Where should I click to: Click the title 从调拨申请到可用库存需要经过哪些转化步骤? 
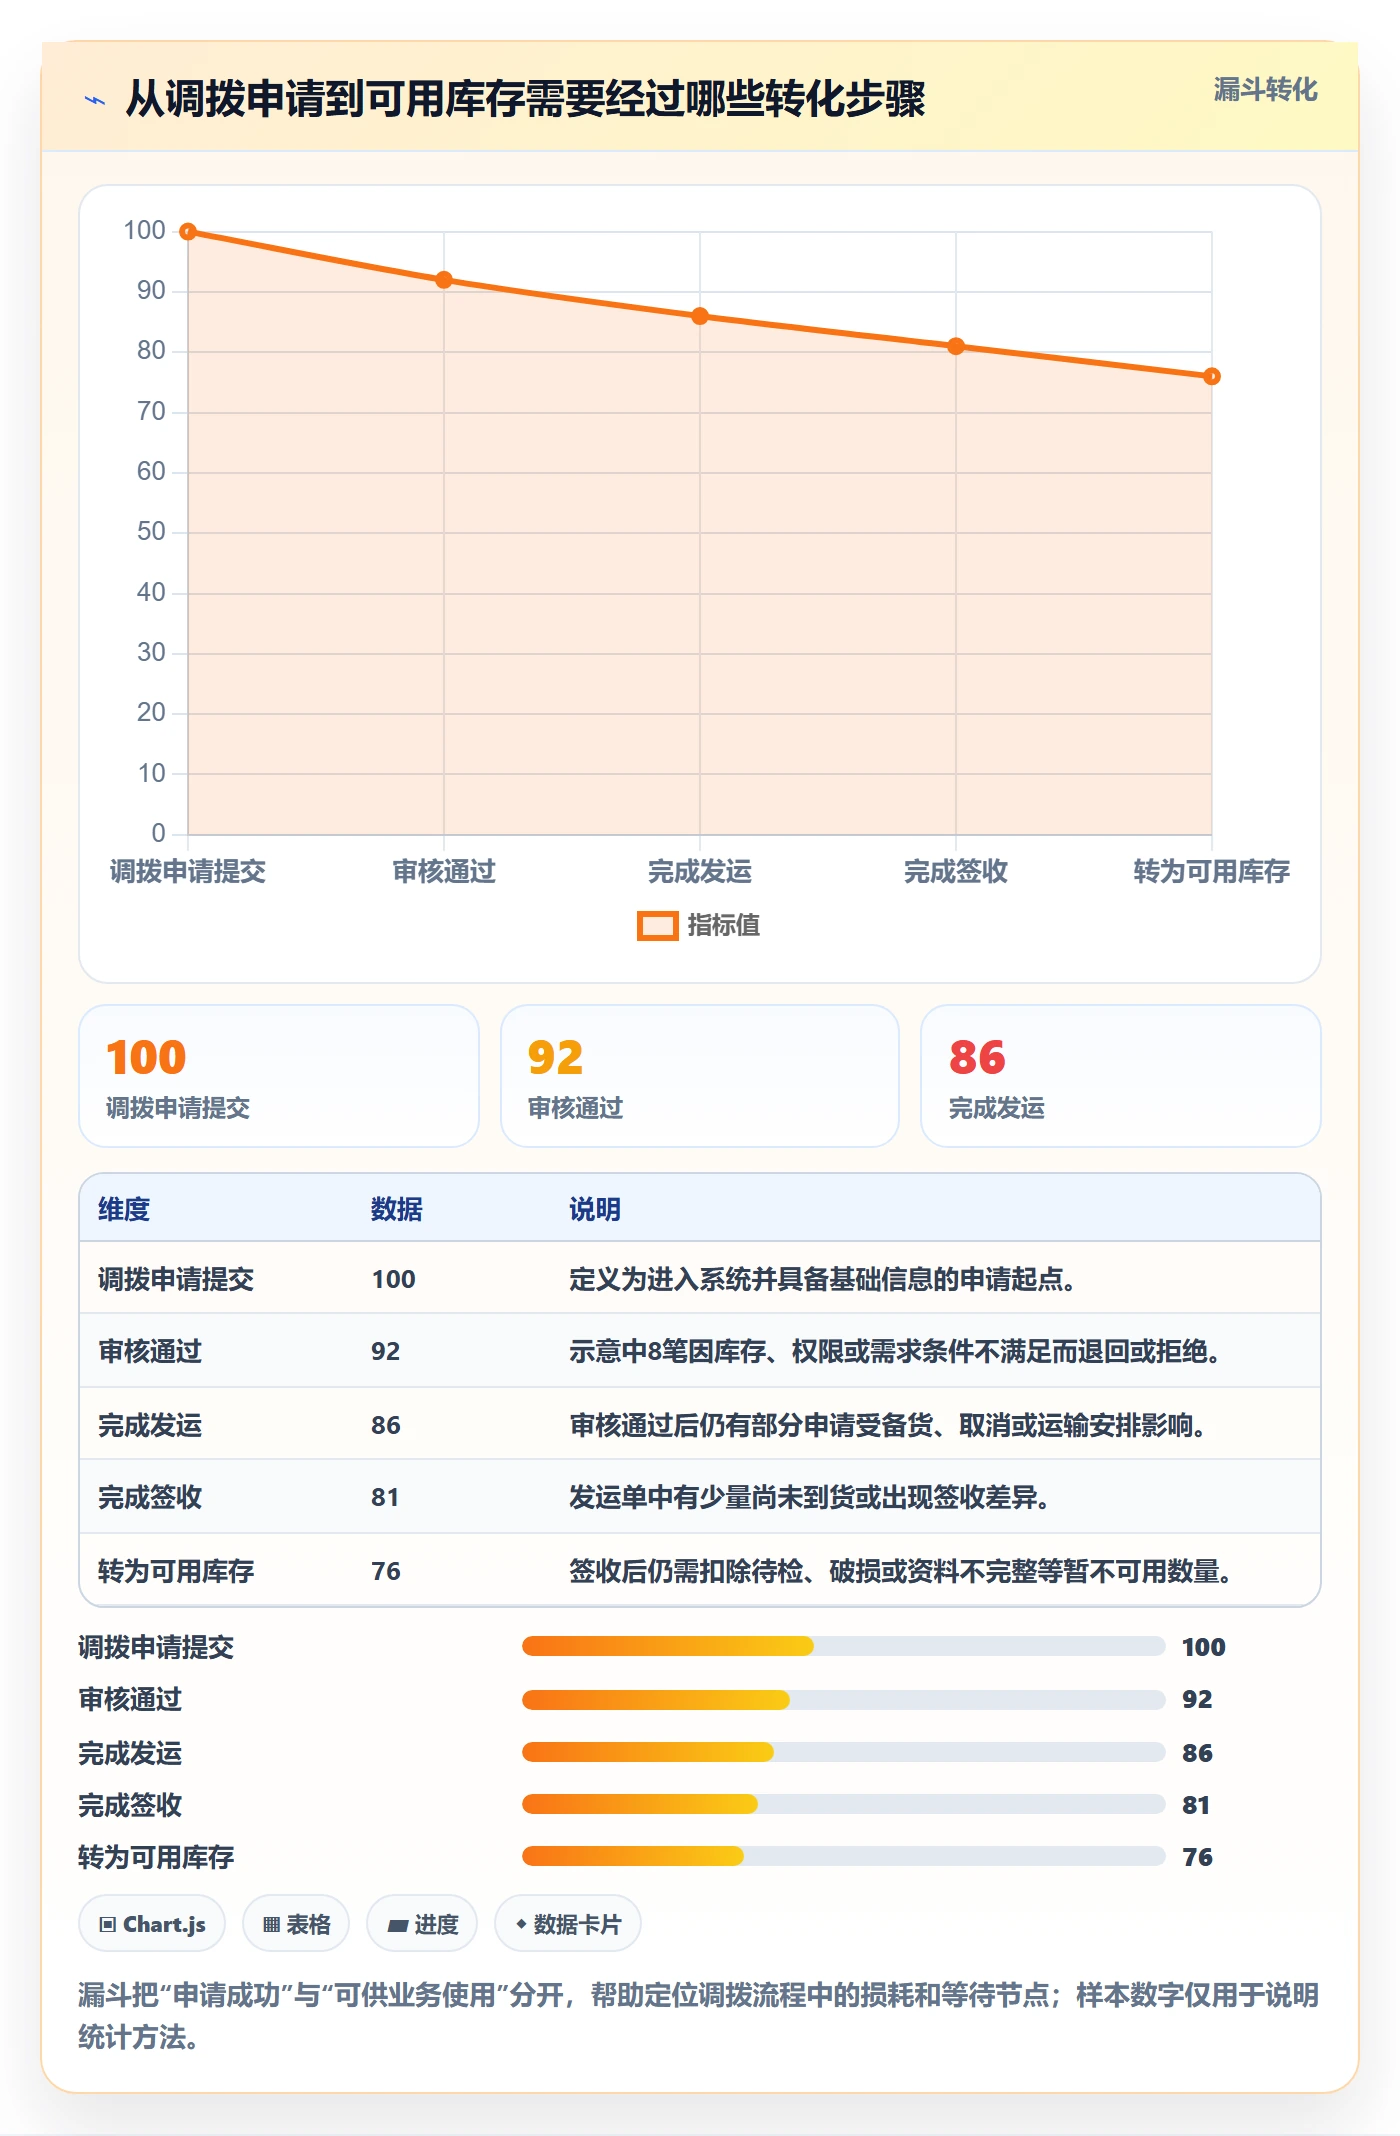tap(525, 99)
